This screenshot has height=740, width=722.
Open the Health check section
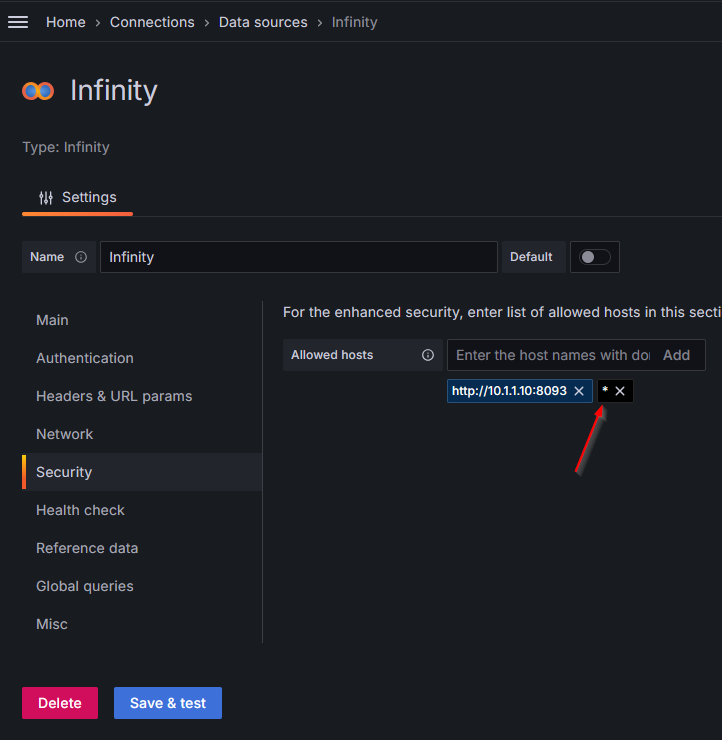[x=80, y=510]
